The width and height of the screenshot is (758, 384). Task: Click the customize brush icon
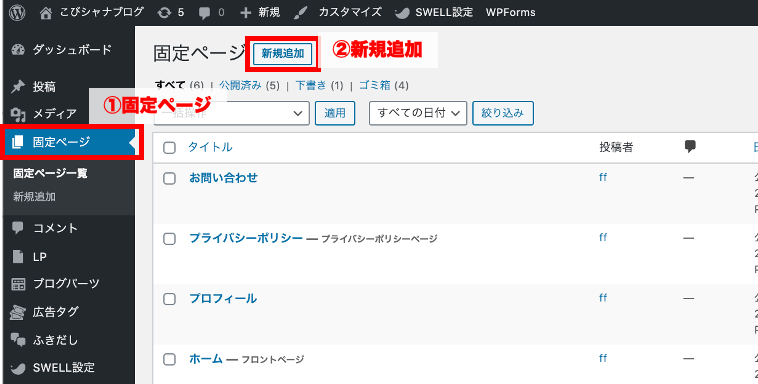click(300, 13)
